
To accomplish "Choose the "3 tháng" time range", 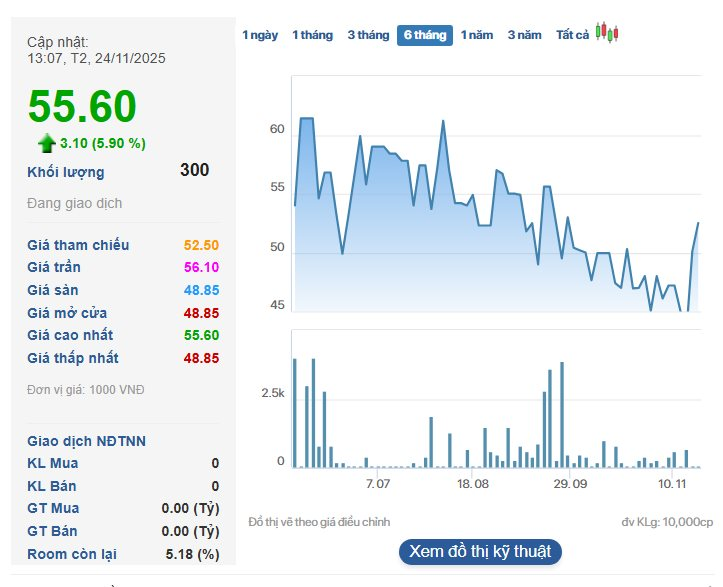I will tap(368, 35).
